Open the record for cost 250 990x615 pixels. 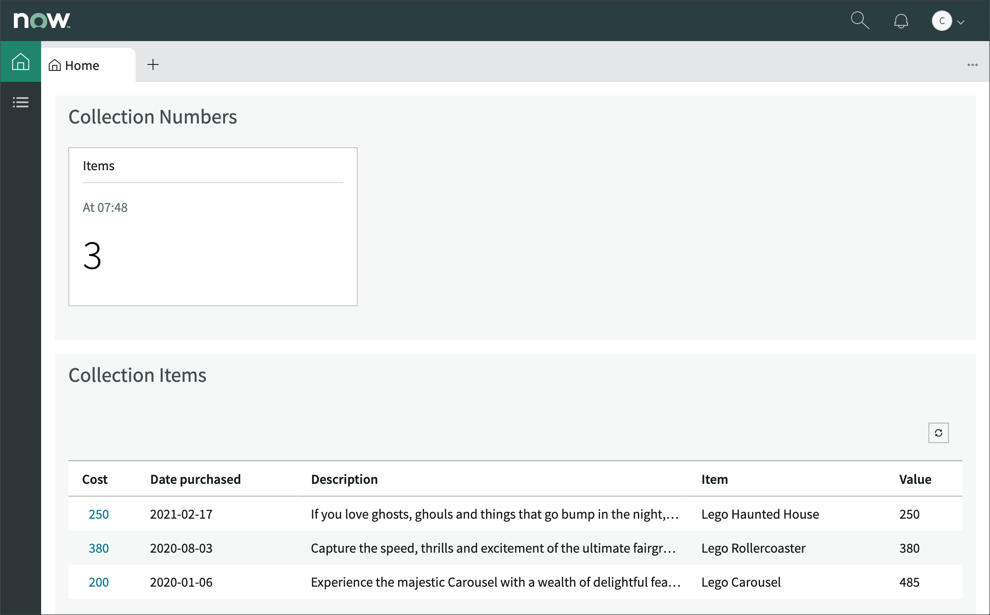tap(98, 514)
